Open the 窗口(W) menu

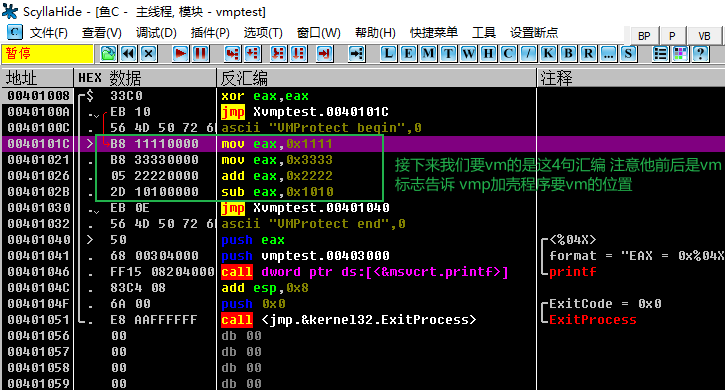(x=319, y=33)
